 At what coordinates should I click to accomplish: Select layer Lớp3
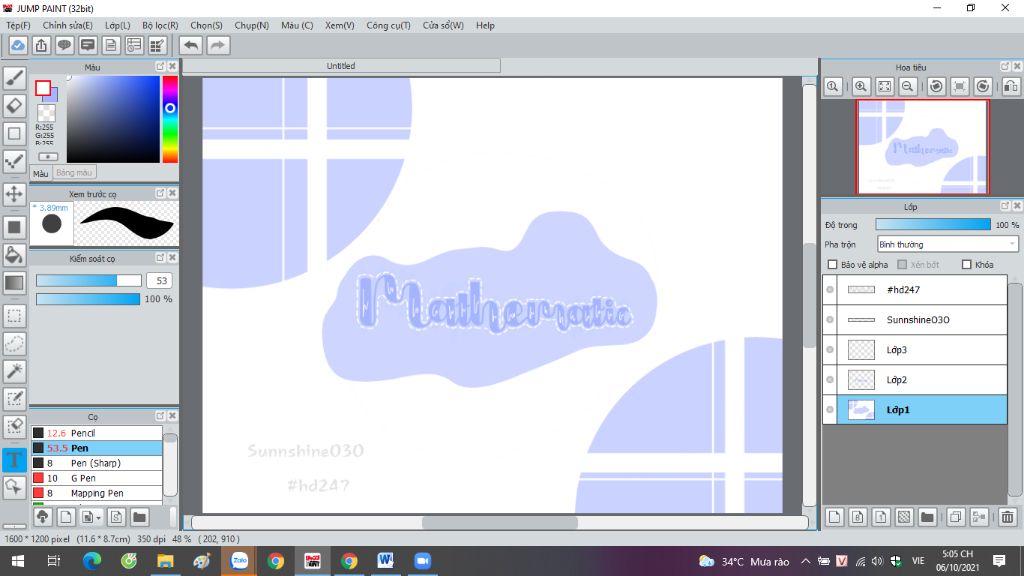tap(922, 349)
